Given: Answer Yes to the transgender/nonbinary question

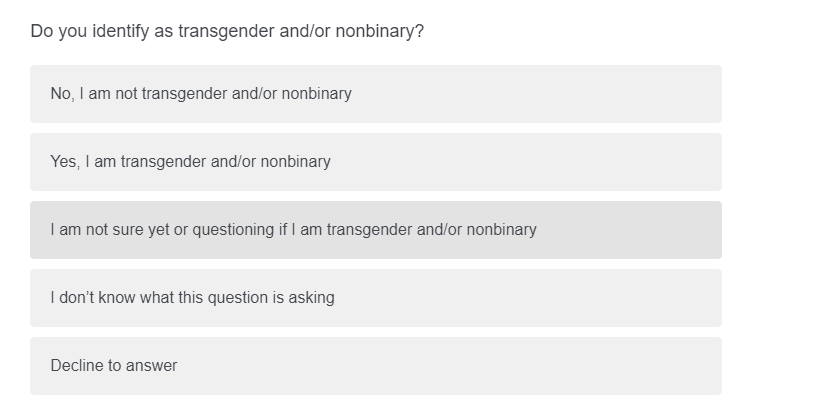Looking at the screenshot, I should pos(375,162).
